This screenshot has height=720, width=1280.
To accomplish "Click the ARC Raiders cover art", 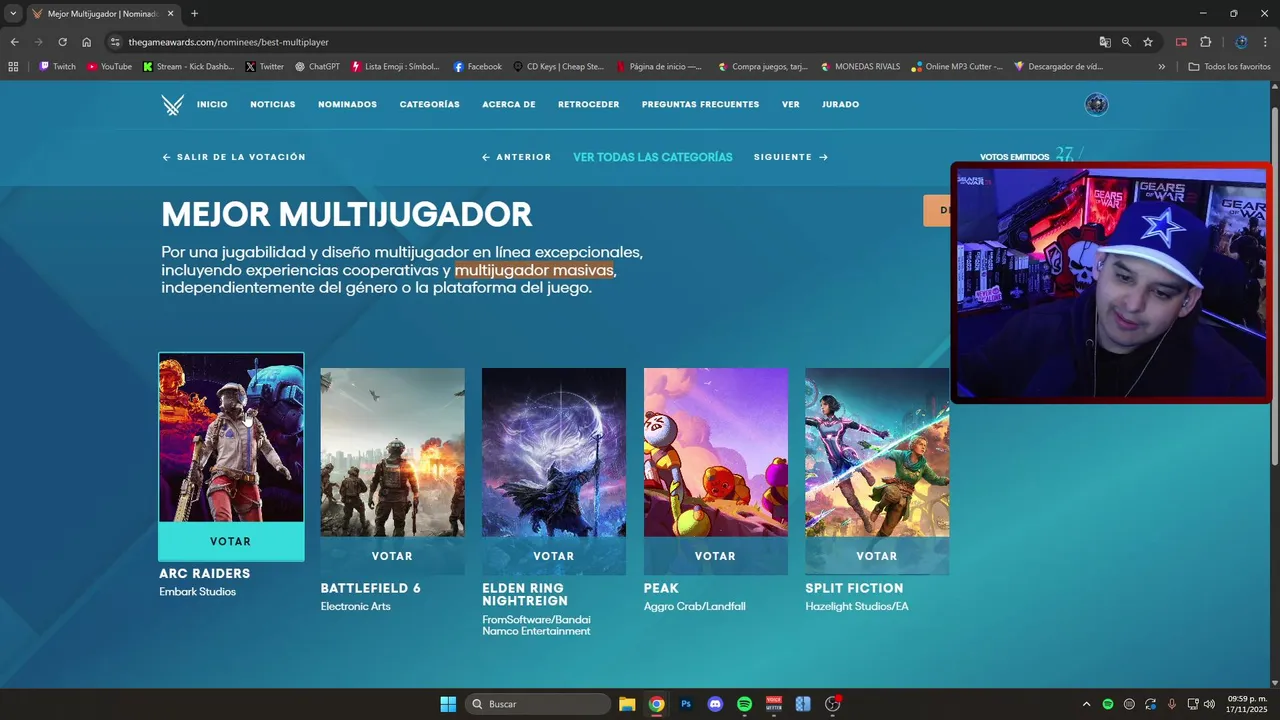I will click(x=231, y=437).
